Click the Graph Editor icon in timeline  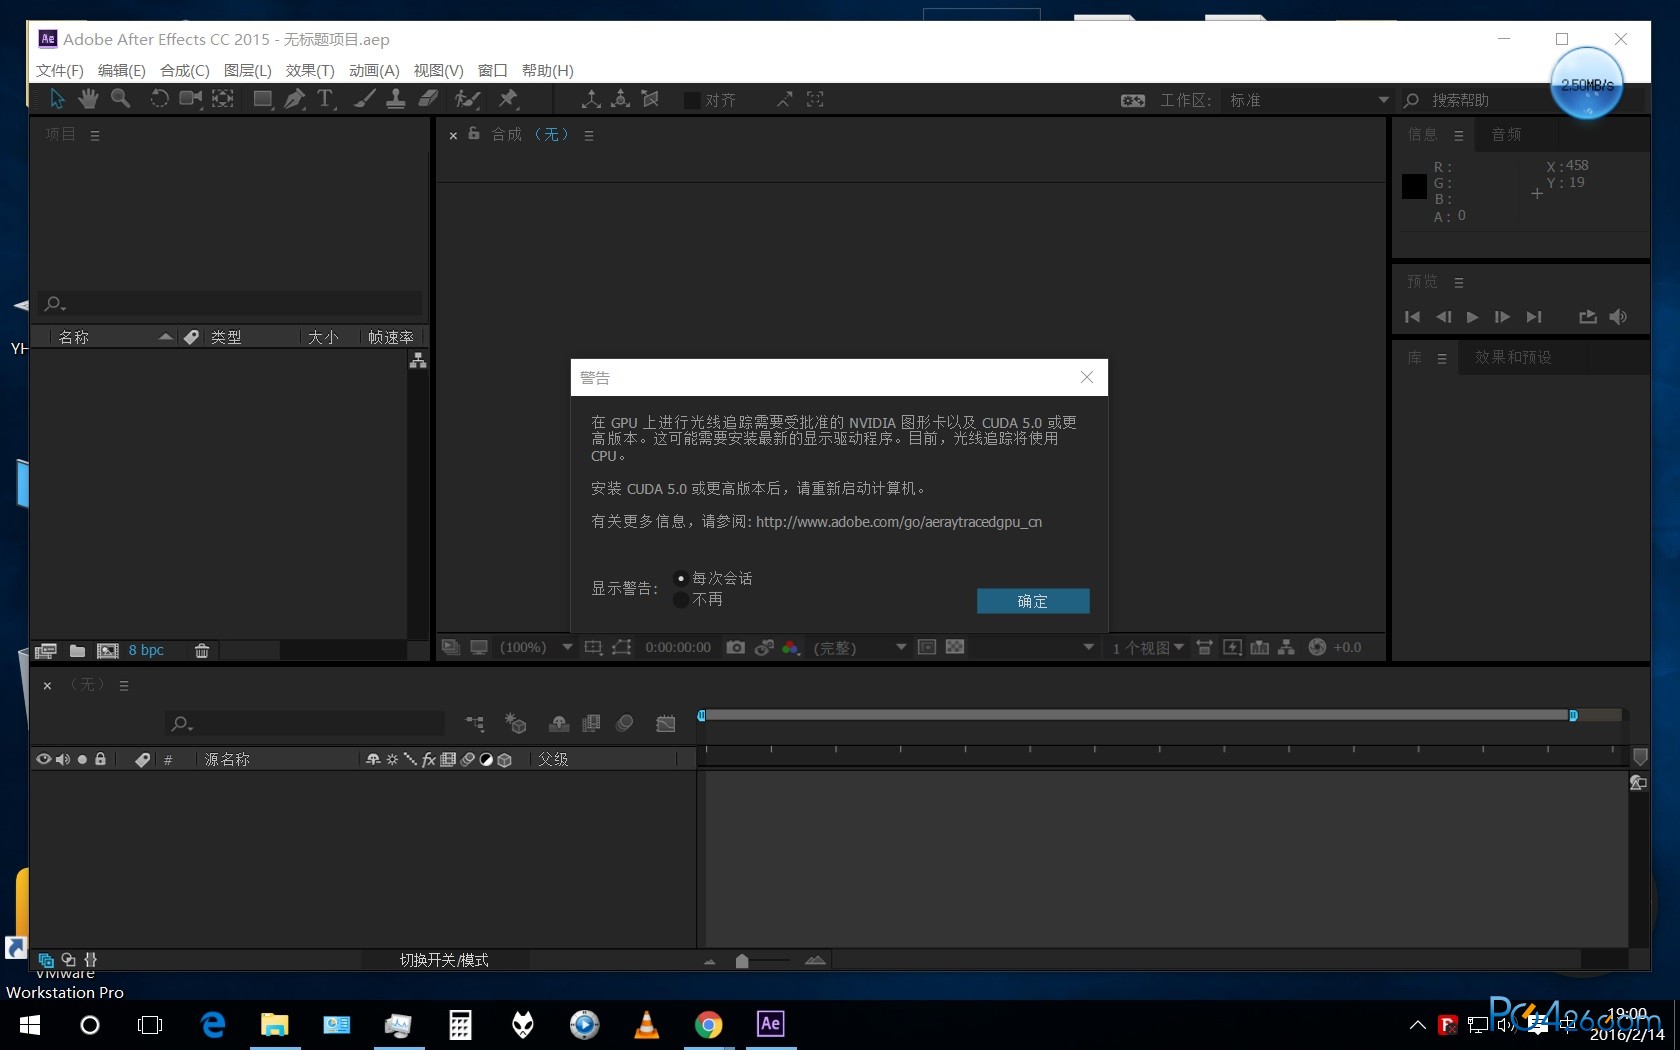pyautogui.click(x=666, y=723)
